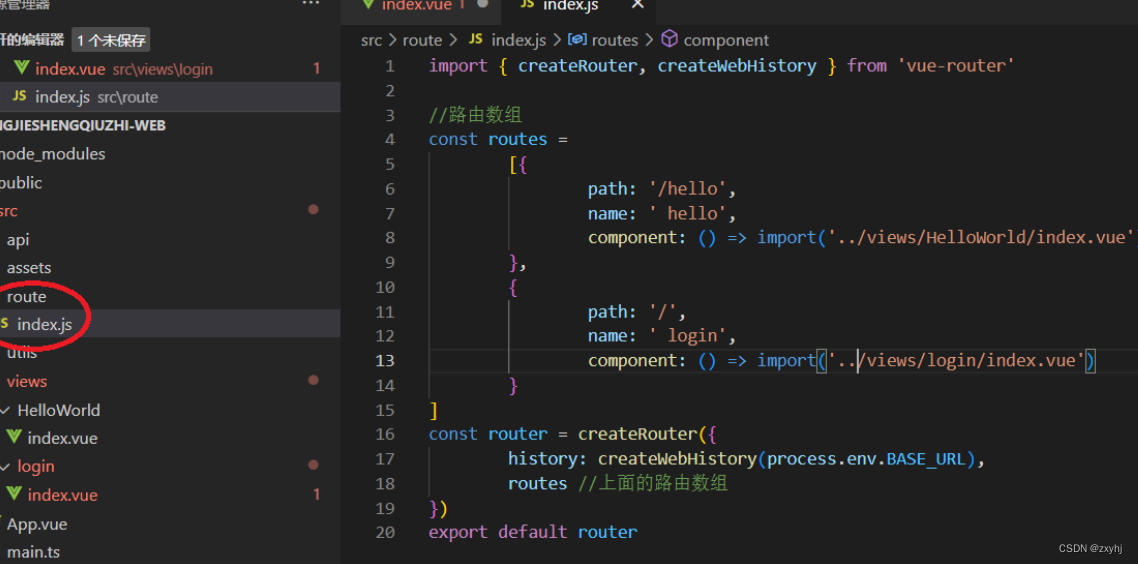
Task: Click the routes array icon in breadcrumb
Action: pos(578,39)
